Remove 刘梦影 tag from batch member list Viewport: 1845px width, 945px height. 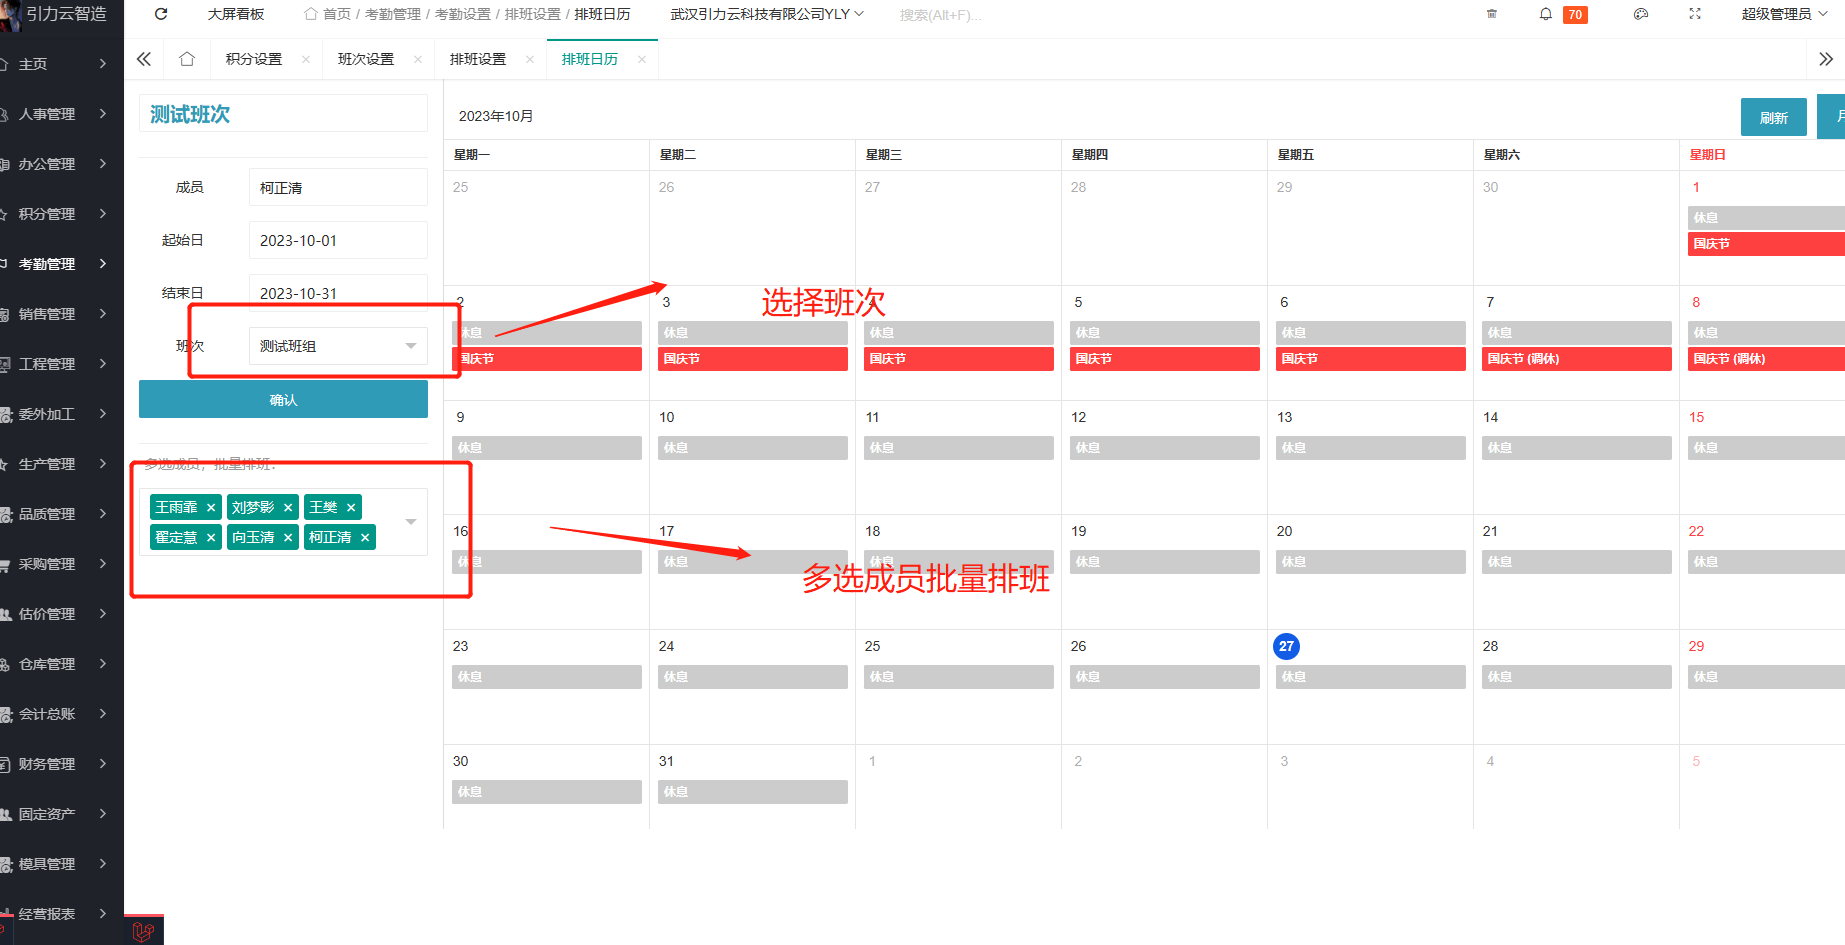pos(288,508)
